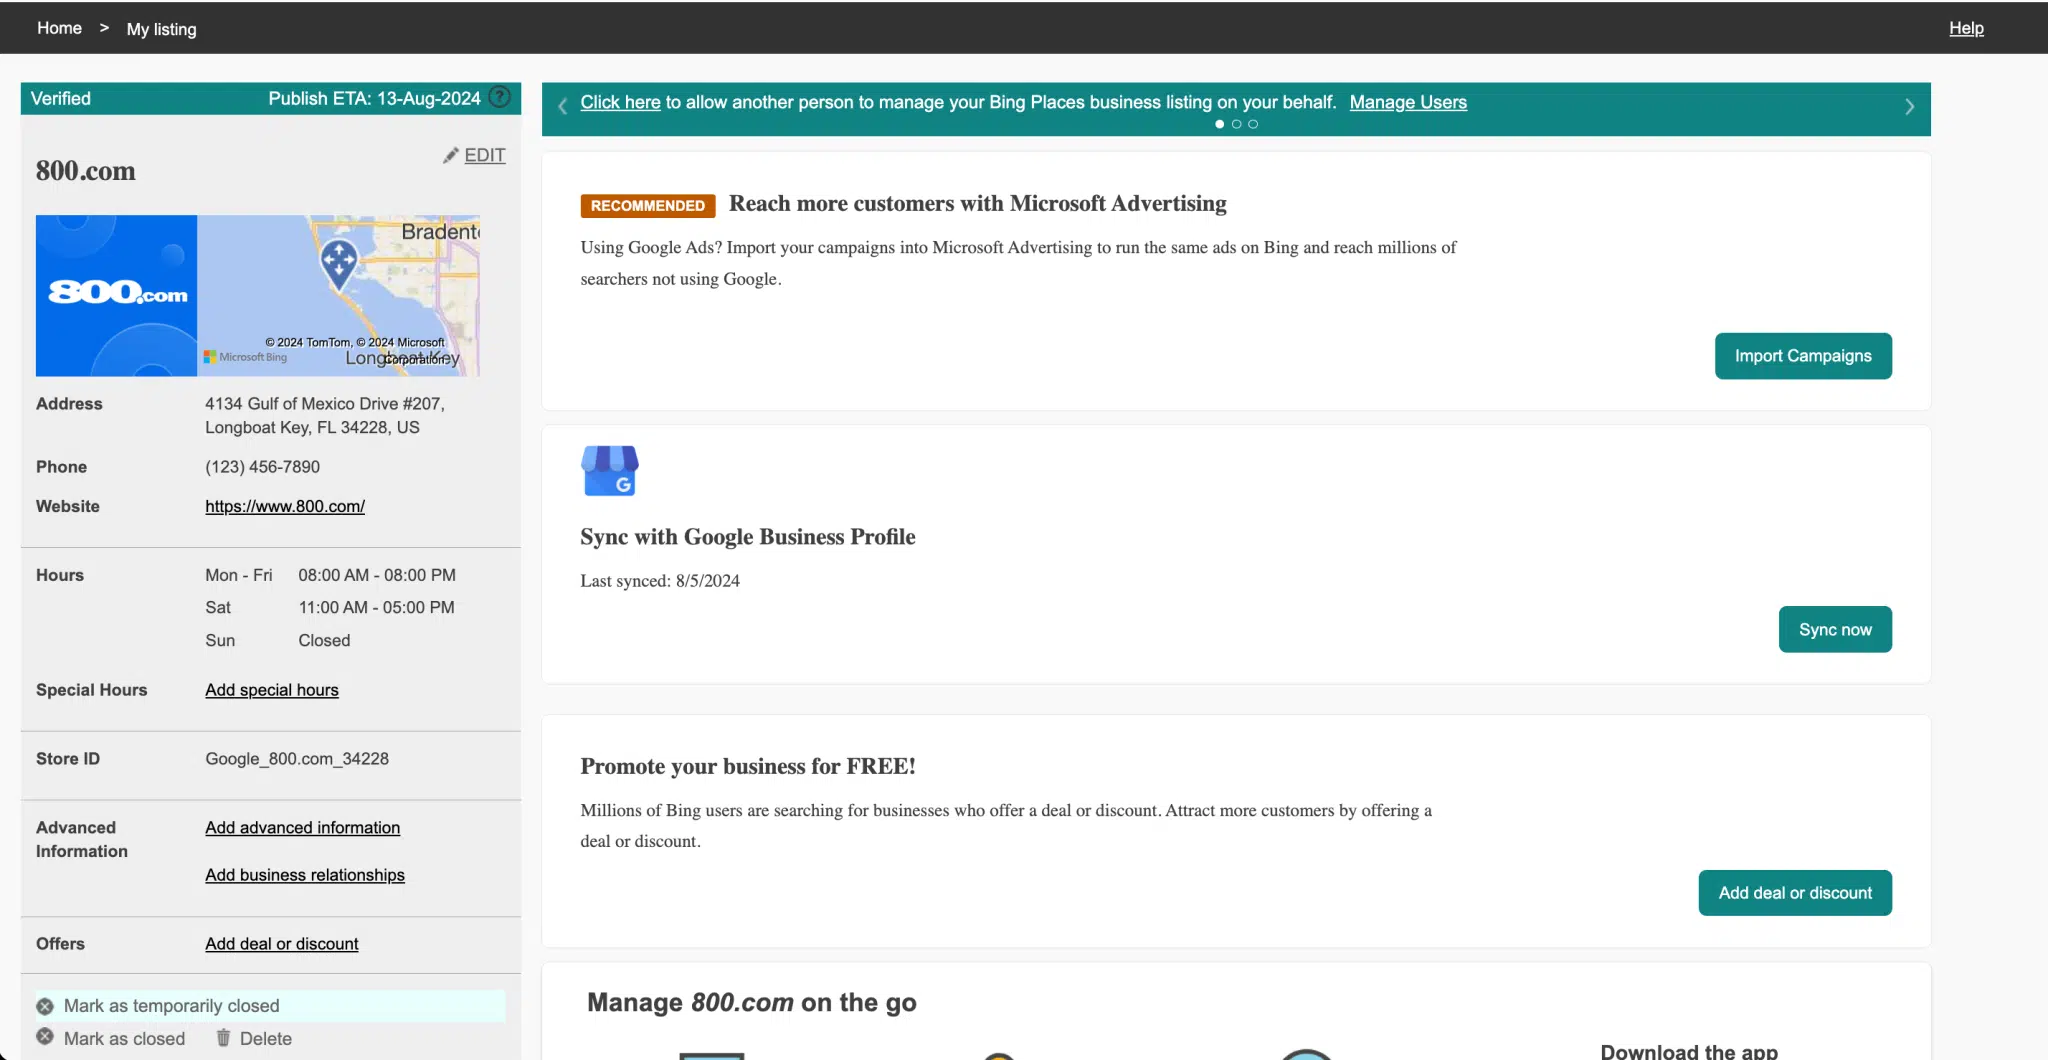This screenshot has width=2048, height=1060.
Task: Click the Store ID value Google_800.com_34228
Action: (297, 759)
